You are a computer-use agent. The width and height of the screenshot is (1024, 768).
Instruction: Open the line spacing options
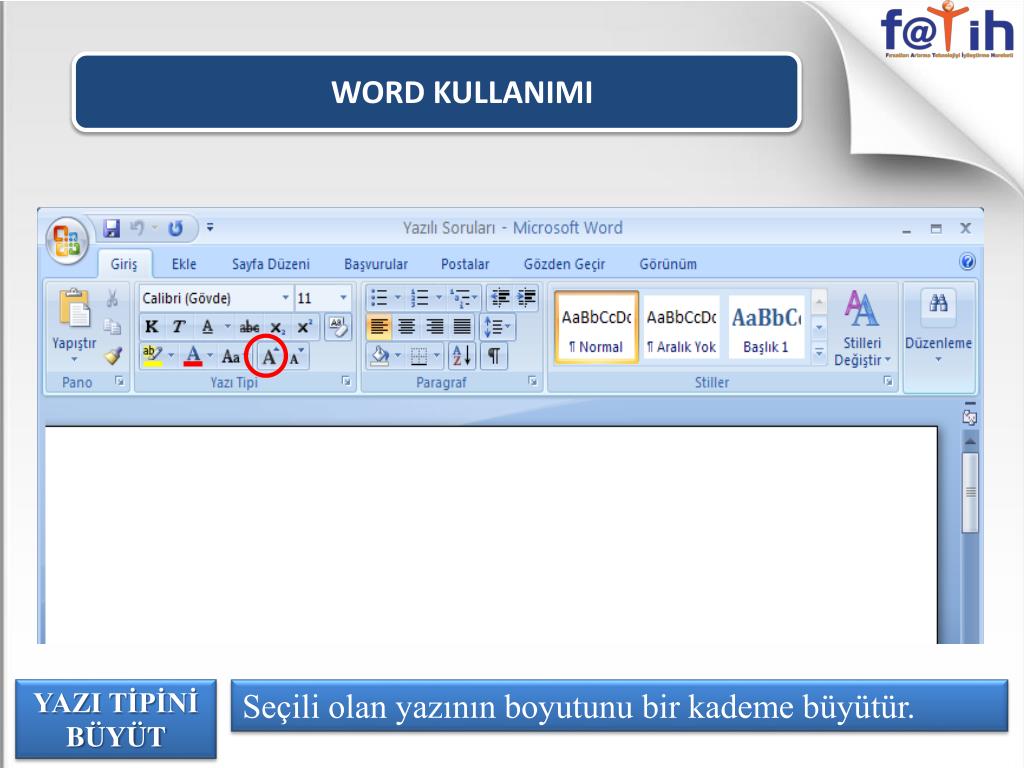[497, 326]
